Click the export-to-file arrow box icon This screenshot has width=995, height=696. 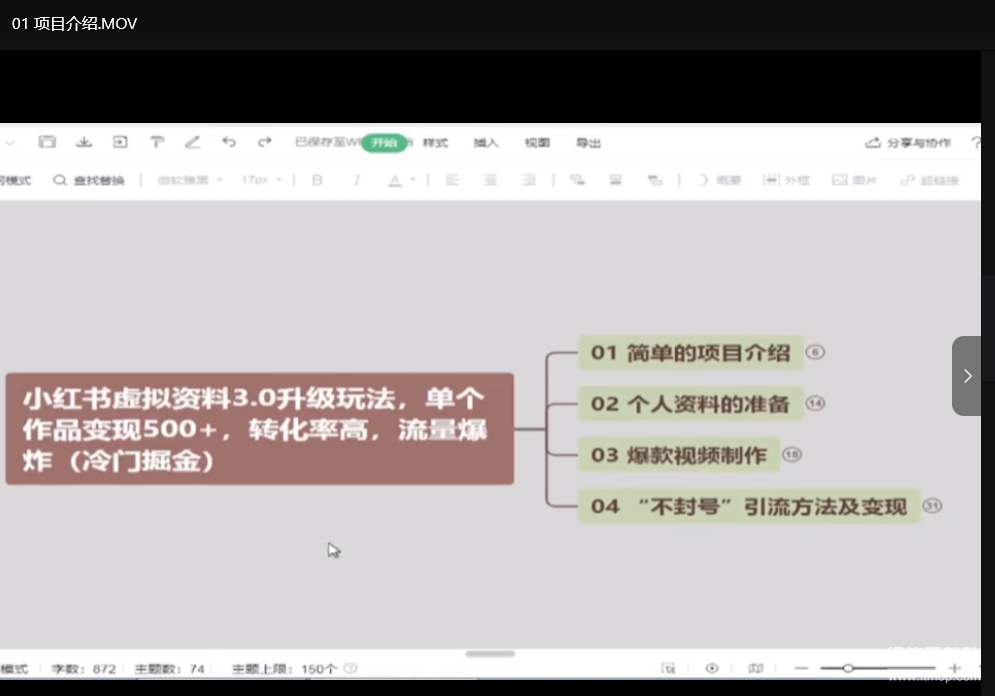[120, 142]
